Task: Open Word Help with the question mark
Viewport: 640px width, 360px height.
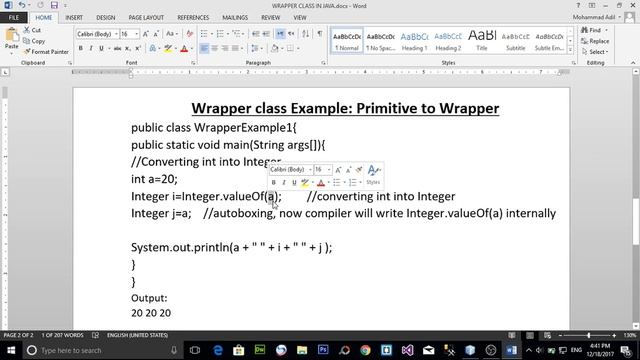Action: [x=578, y=5]
